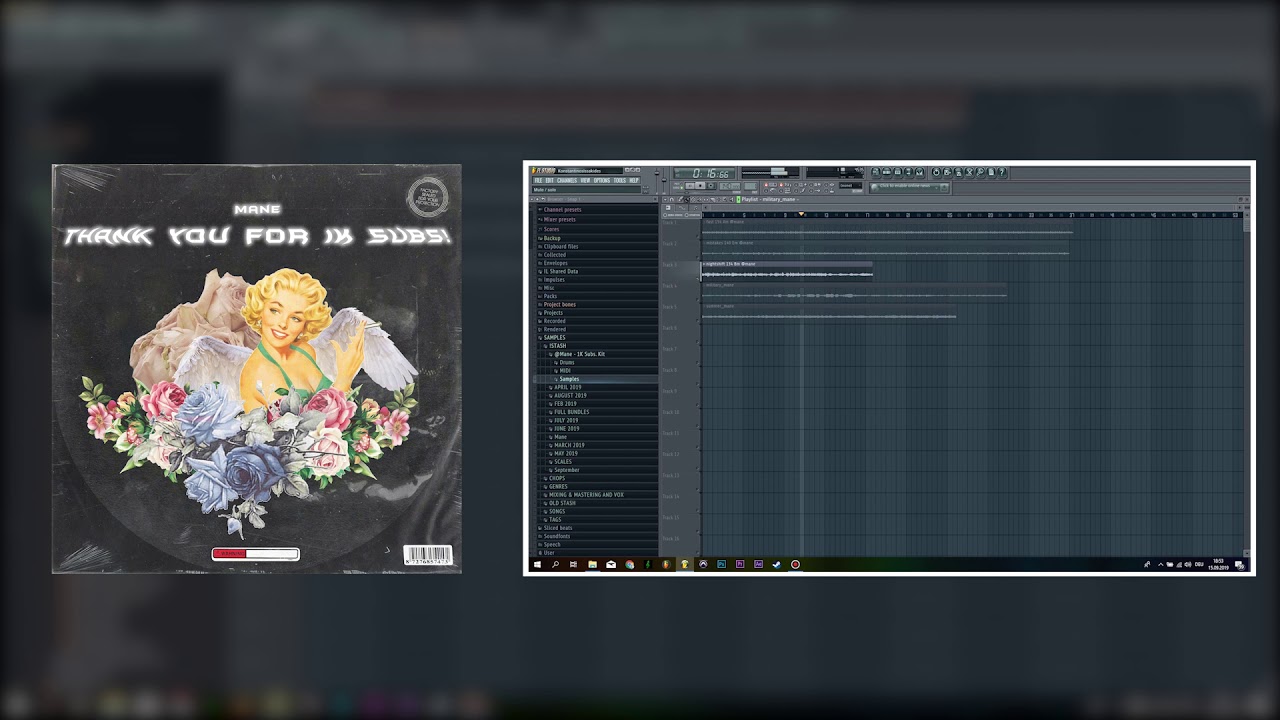The width and height of the screenshot is (1280, 720).
Task: Open the Steam icon in taskbar
Action: [777, 564]
